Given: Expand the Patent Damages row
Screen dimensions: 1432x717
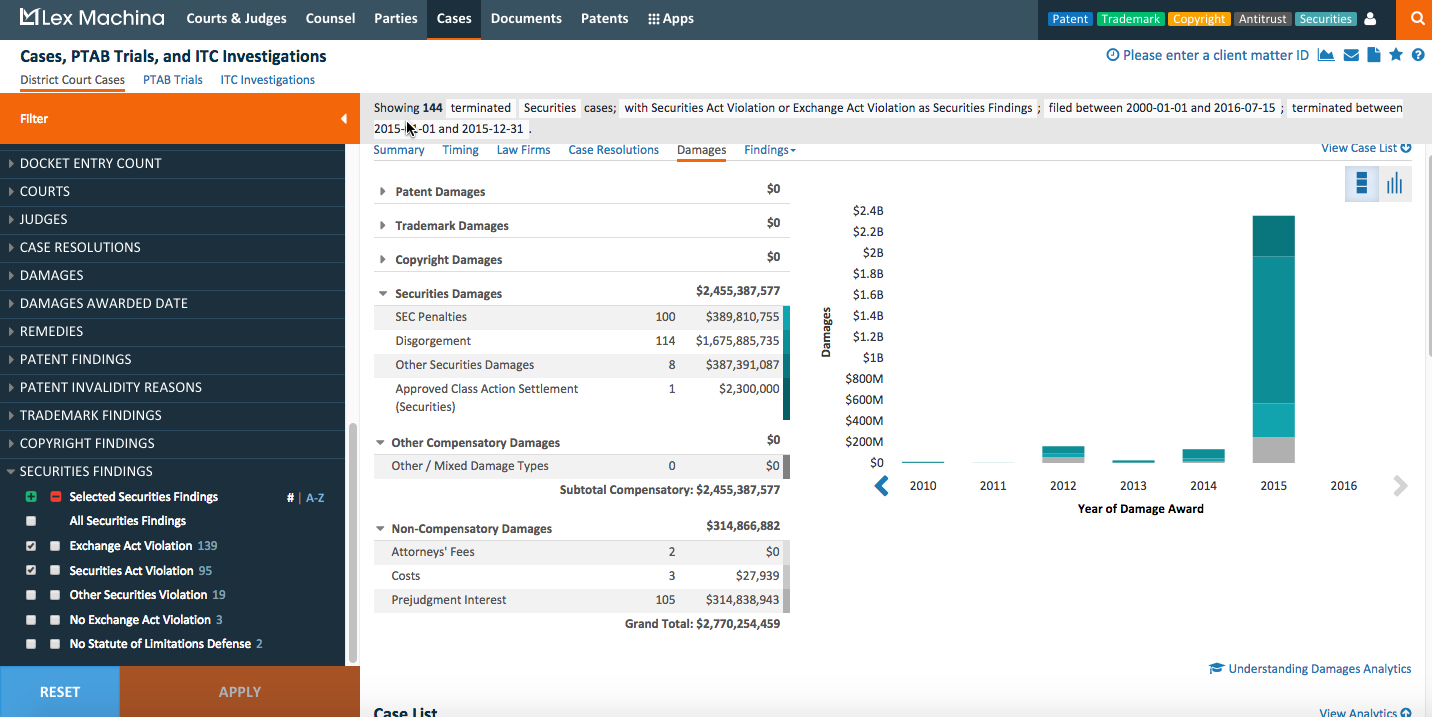Looking at the screenshot, I should [383, 191].
